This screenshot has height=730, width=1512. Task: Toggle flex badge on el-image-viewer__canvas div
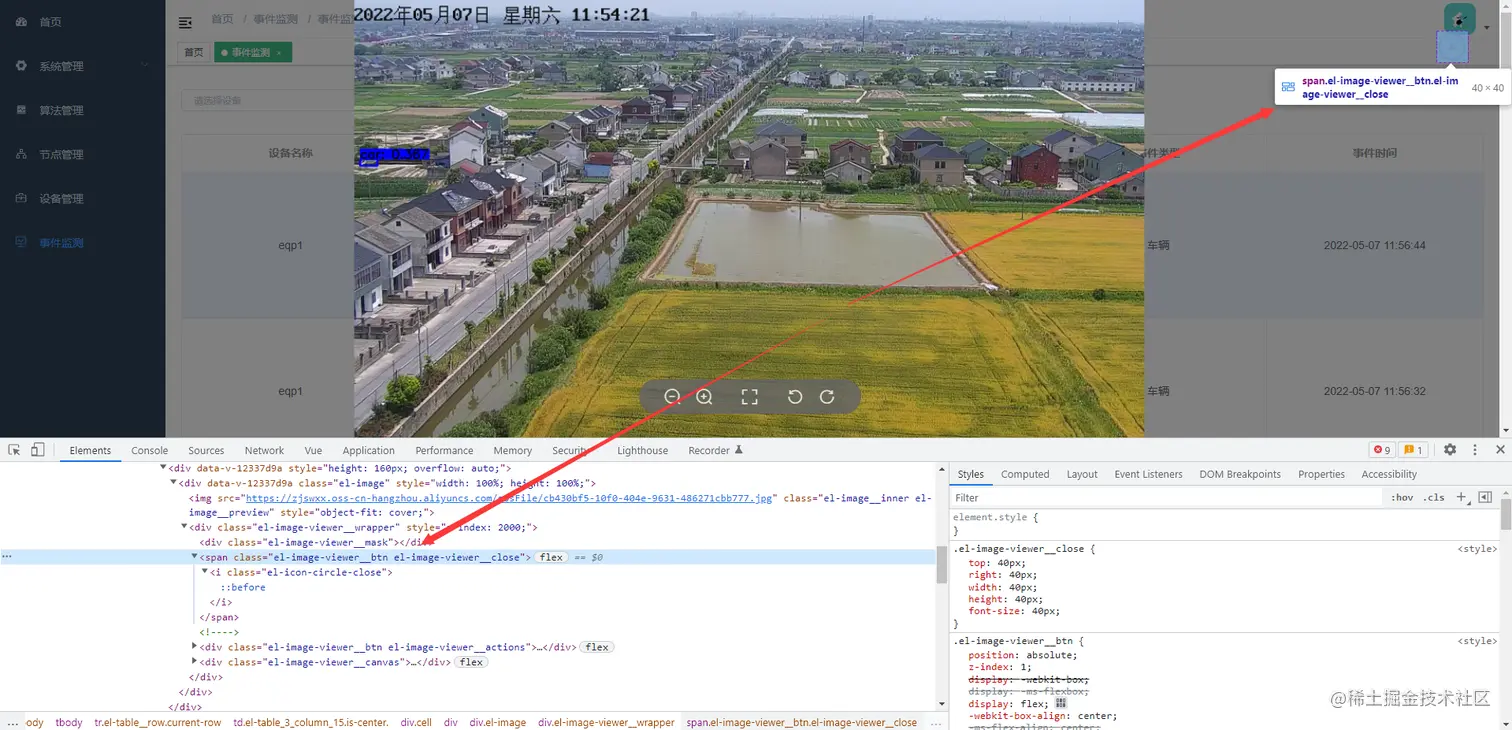pos(471,662)
